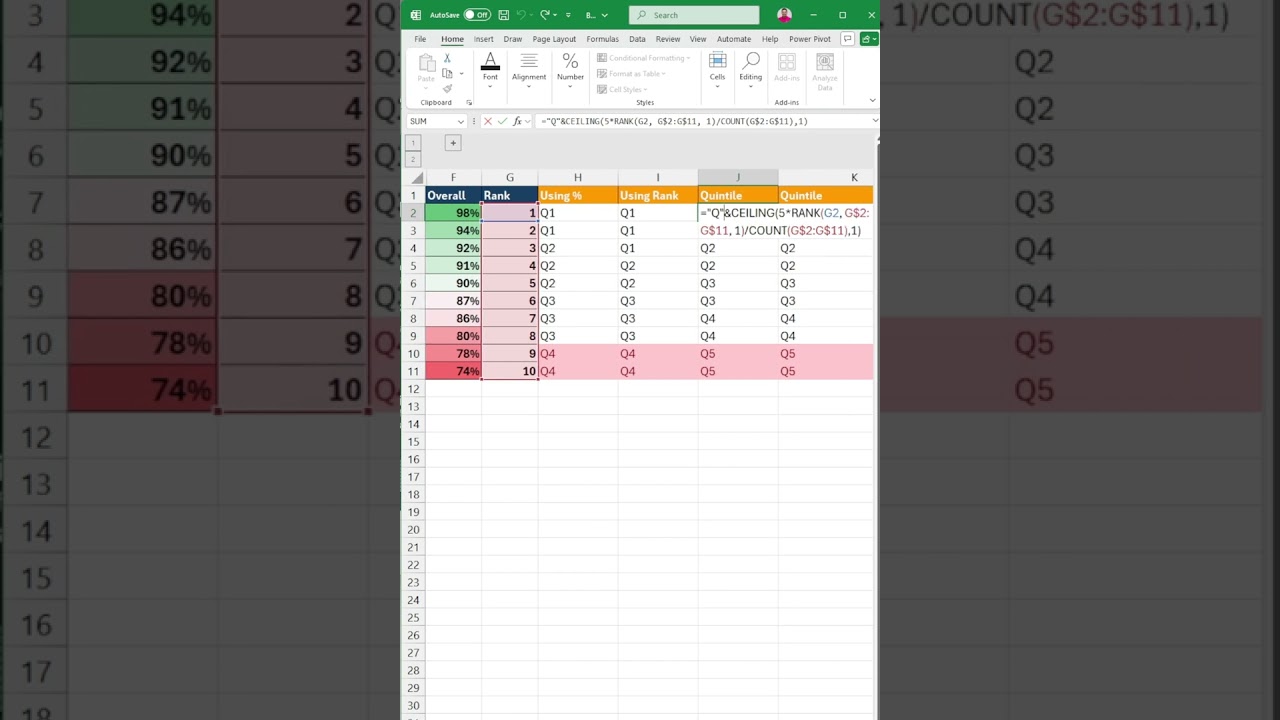Select outline level 2 button
The image size is (1280, 720).
click(x=413, y=159)
